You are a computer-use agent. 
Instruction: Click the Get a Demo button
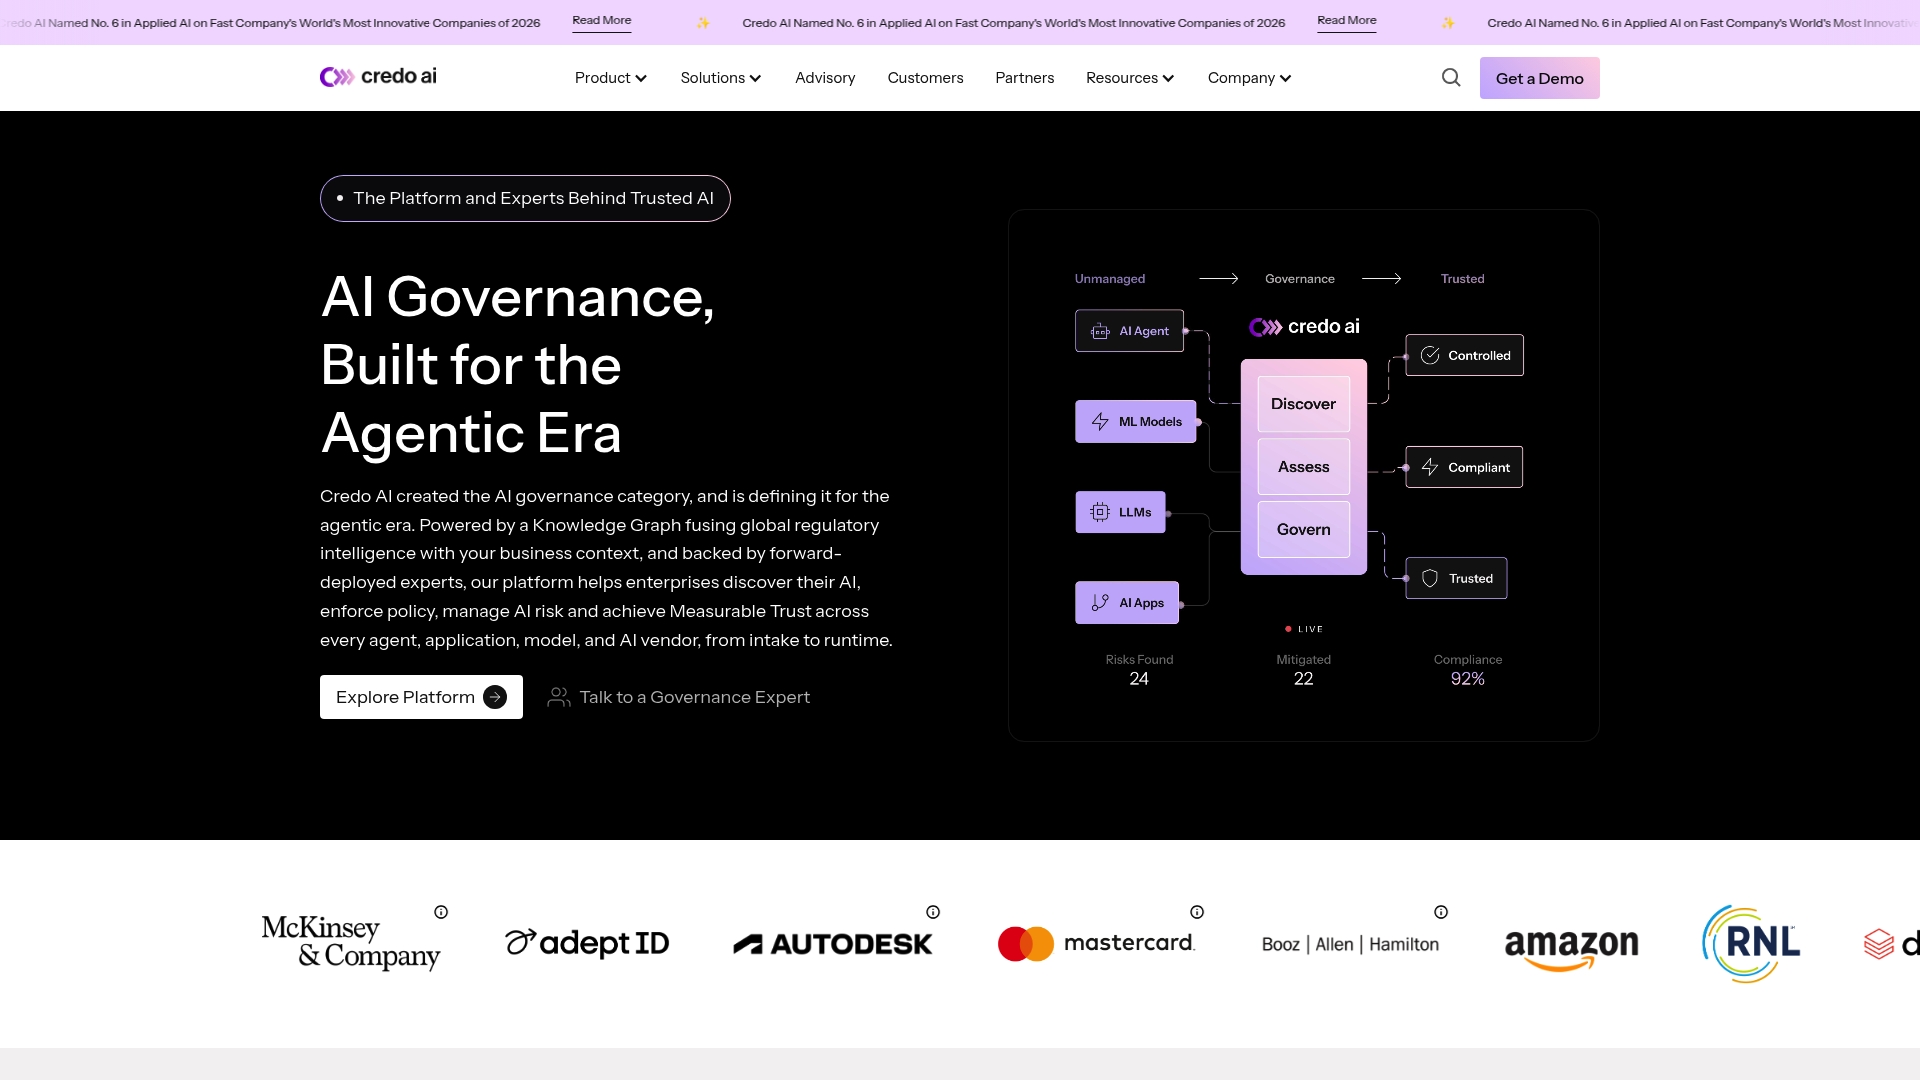(x=1539, y=78)
